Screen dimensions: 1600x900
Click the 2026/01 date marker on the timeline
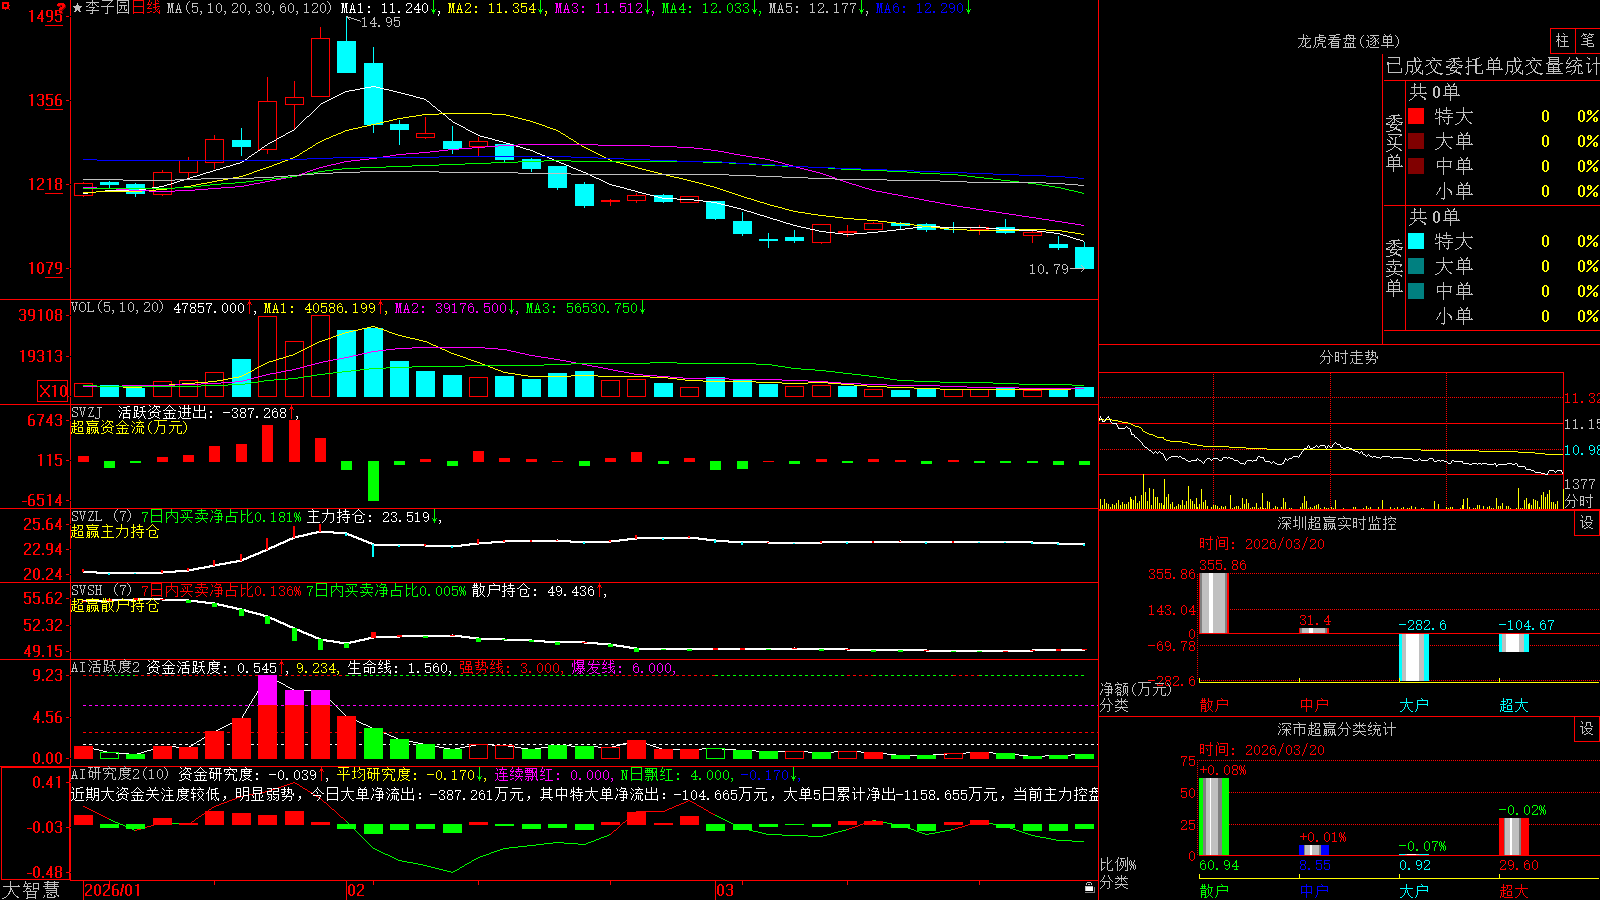point(113,890)
